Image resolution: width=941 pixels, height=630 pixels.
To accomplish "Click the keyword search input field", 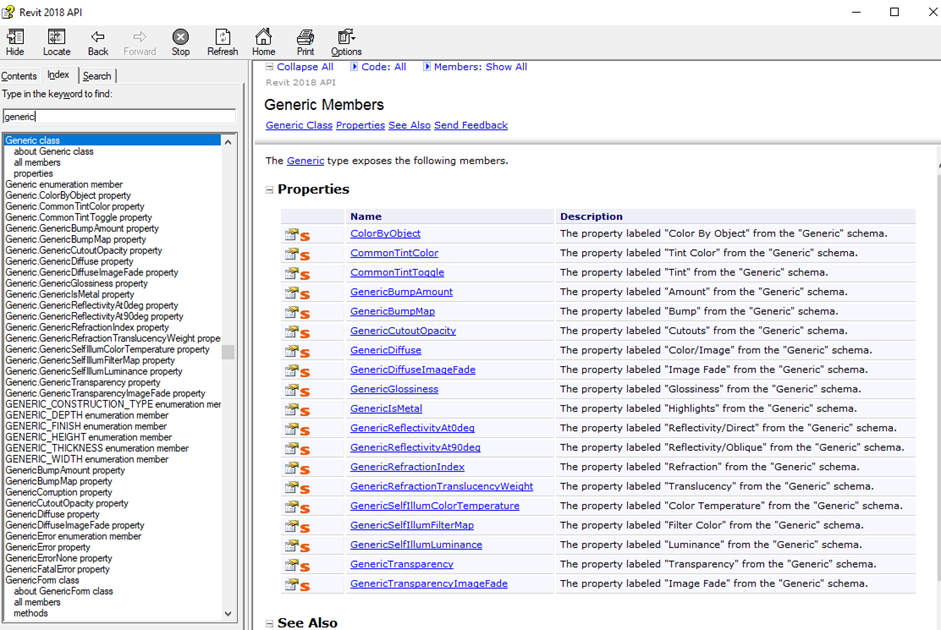I will 118,116.
